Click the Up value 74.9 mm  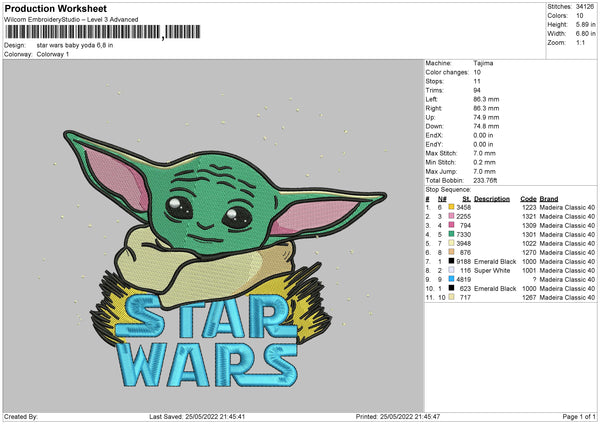pyautogui.click(x=486, y=117)
